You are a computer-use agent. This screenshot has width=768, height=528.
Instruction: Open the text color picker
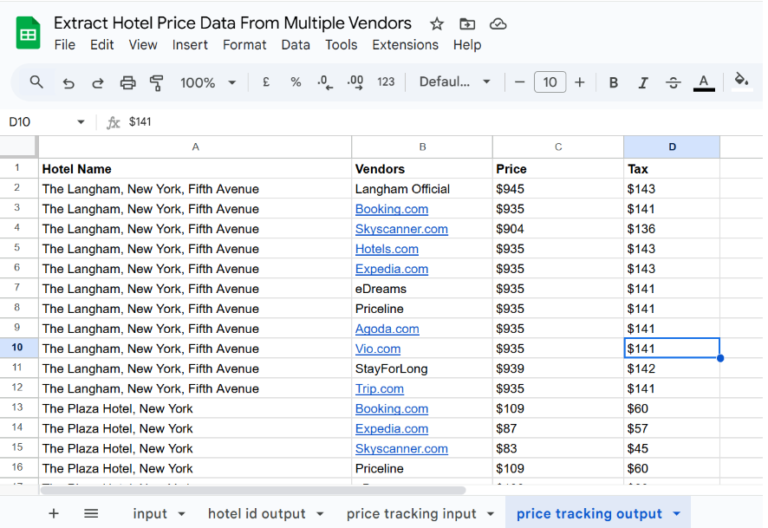[x=704, y=83]
